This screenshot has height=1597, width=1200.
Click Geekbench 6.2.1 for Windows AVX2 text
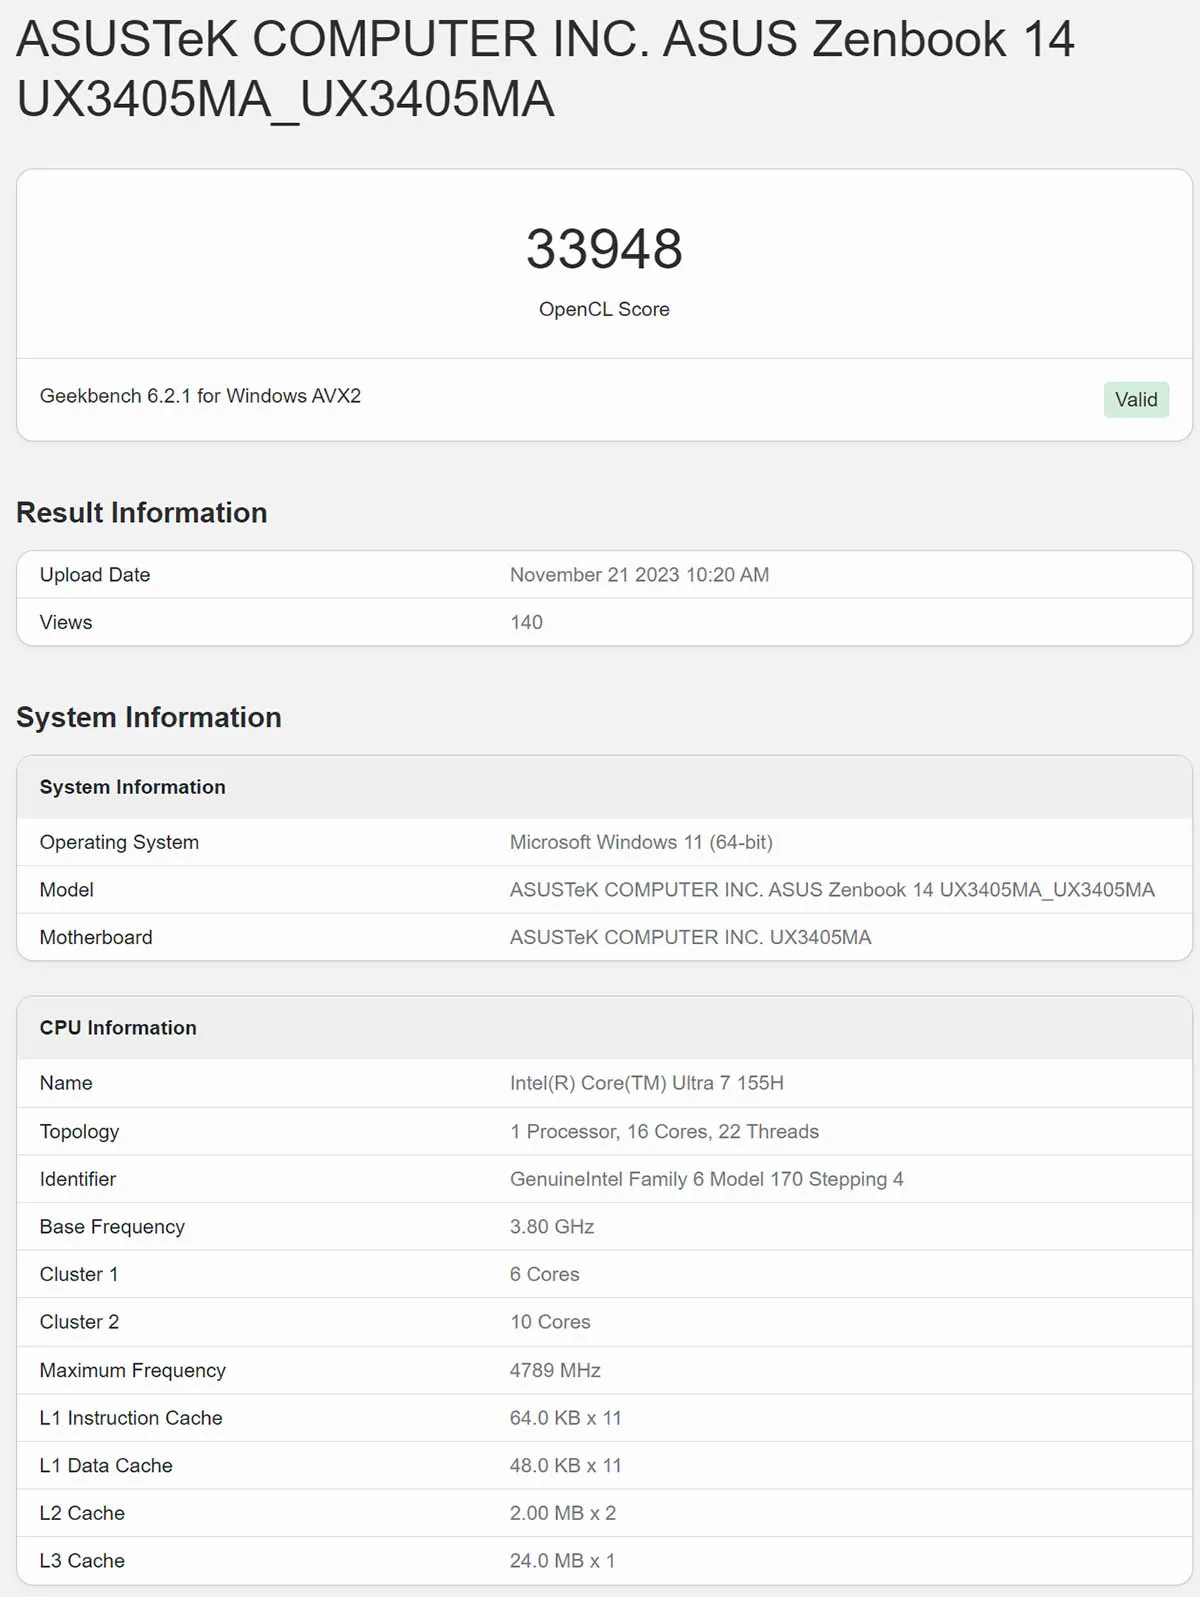click(200, 396)
